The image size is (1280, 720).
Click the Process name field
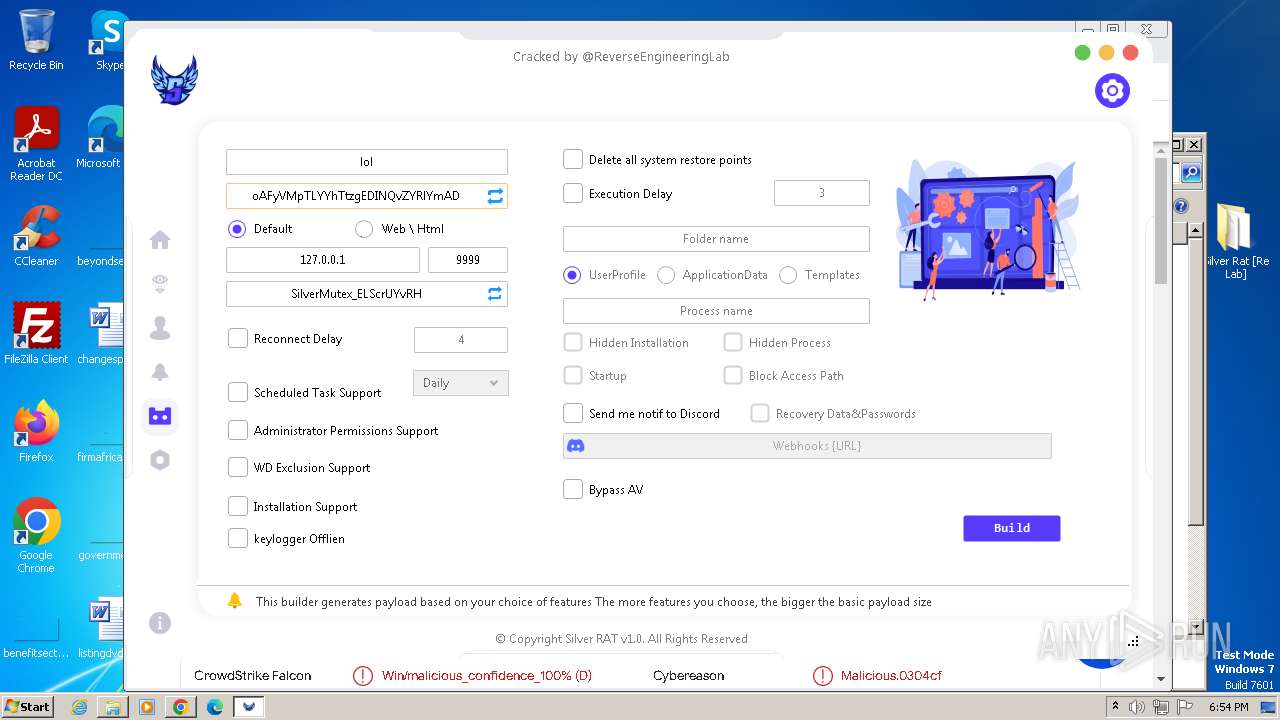tap(716, 311)
